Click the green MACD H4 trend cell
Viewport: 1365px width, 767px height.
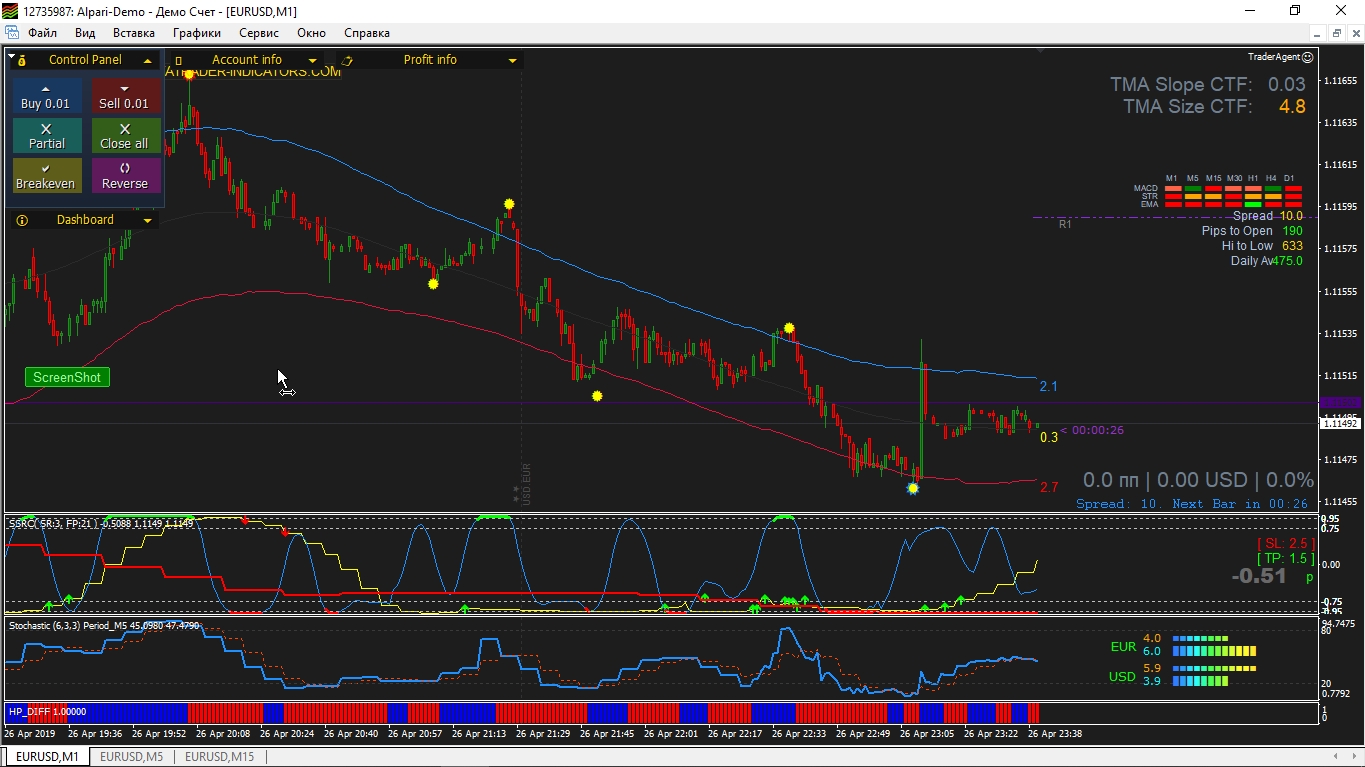coord(1273,188)
